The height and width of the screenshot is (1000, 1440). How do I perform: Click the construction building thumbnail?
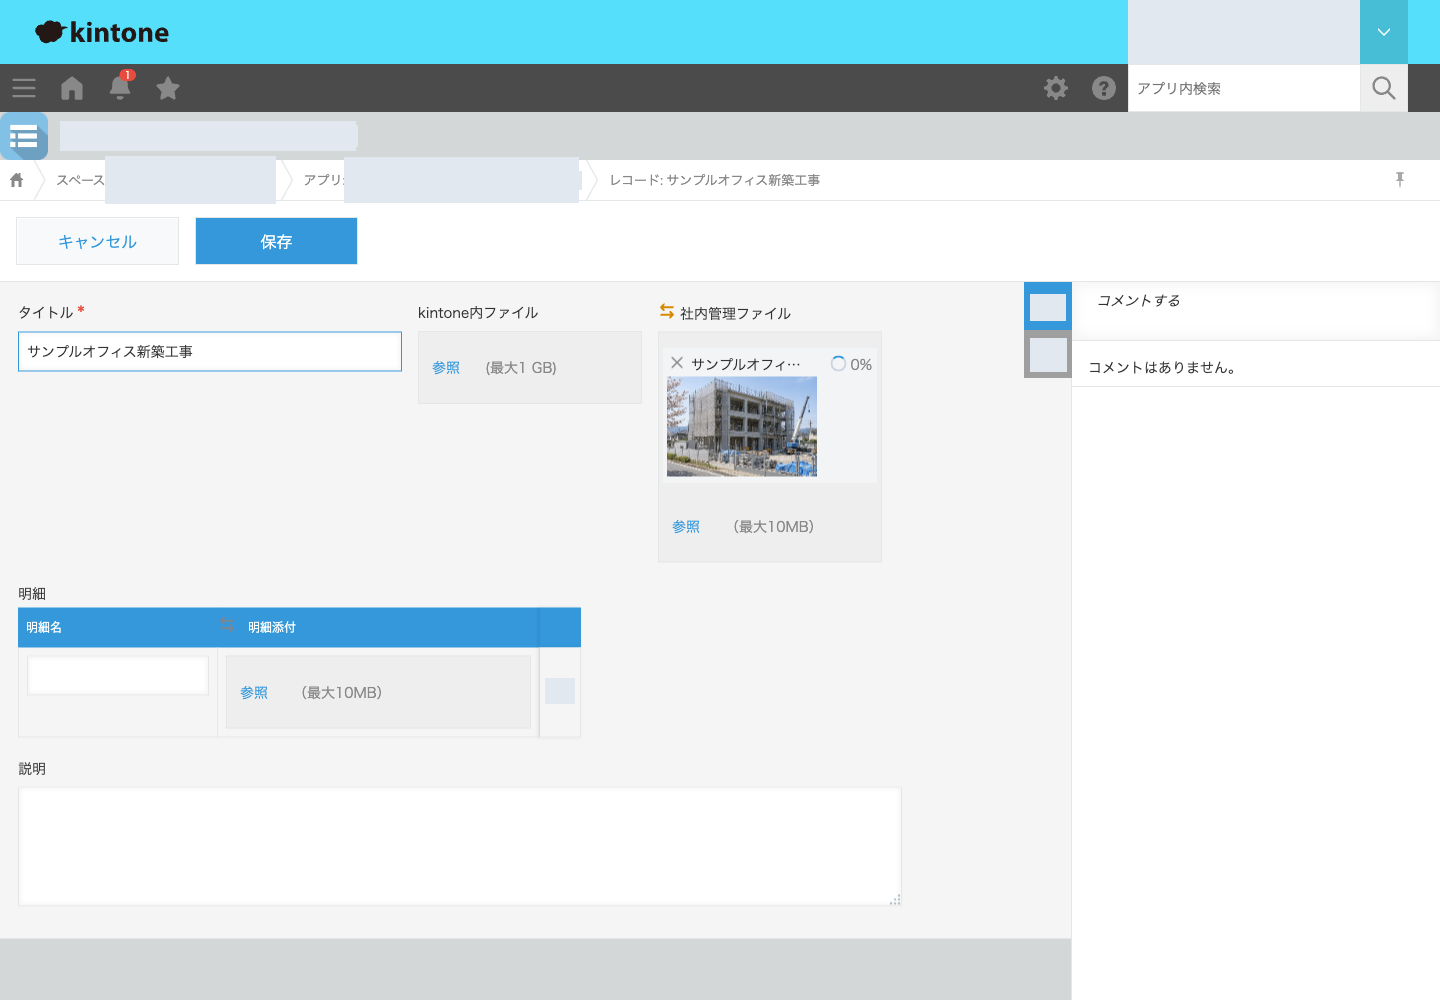742,427
